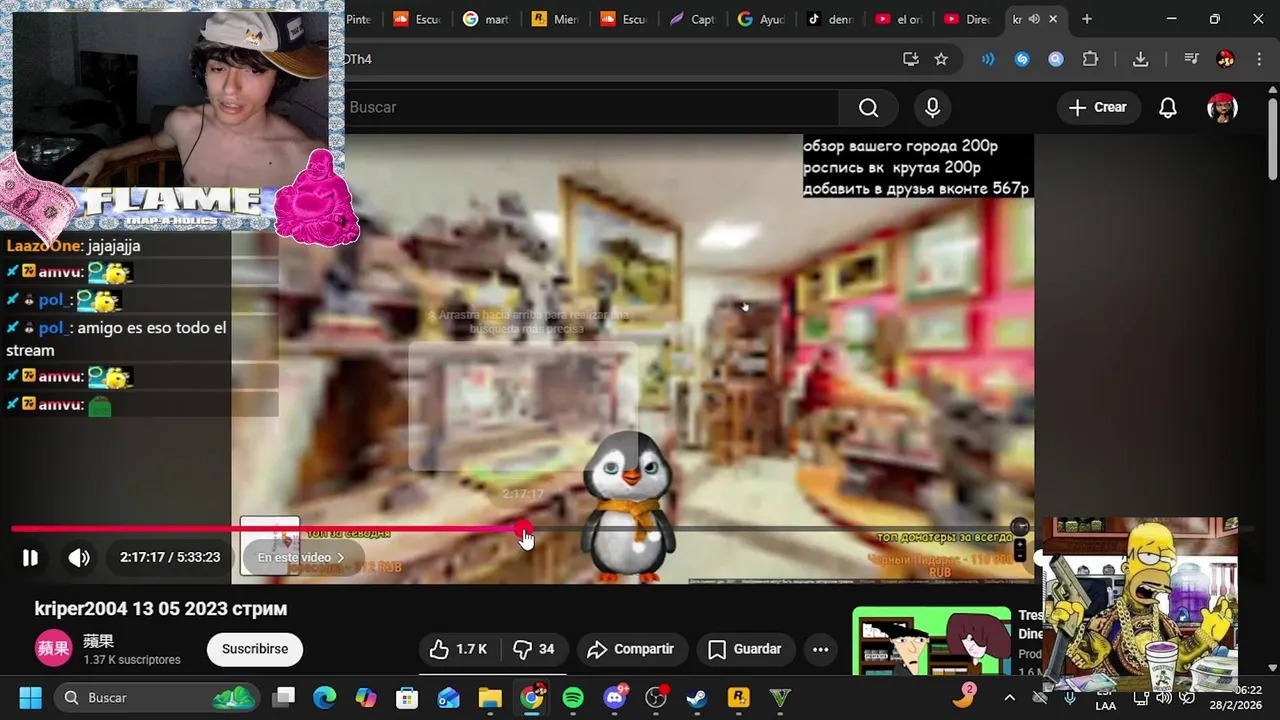Open the 蘋果 channel avatar
1280x720 pixels.
[x=53, y=649]
